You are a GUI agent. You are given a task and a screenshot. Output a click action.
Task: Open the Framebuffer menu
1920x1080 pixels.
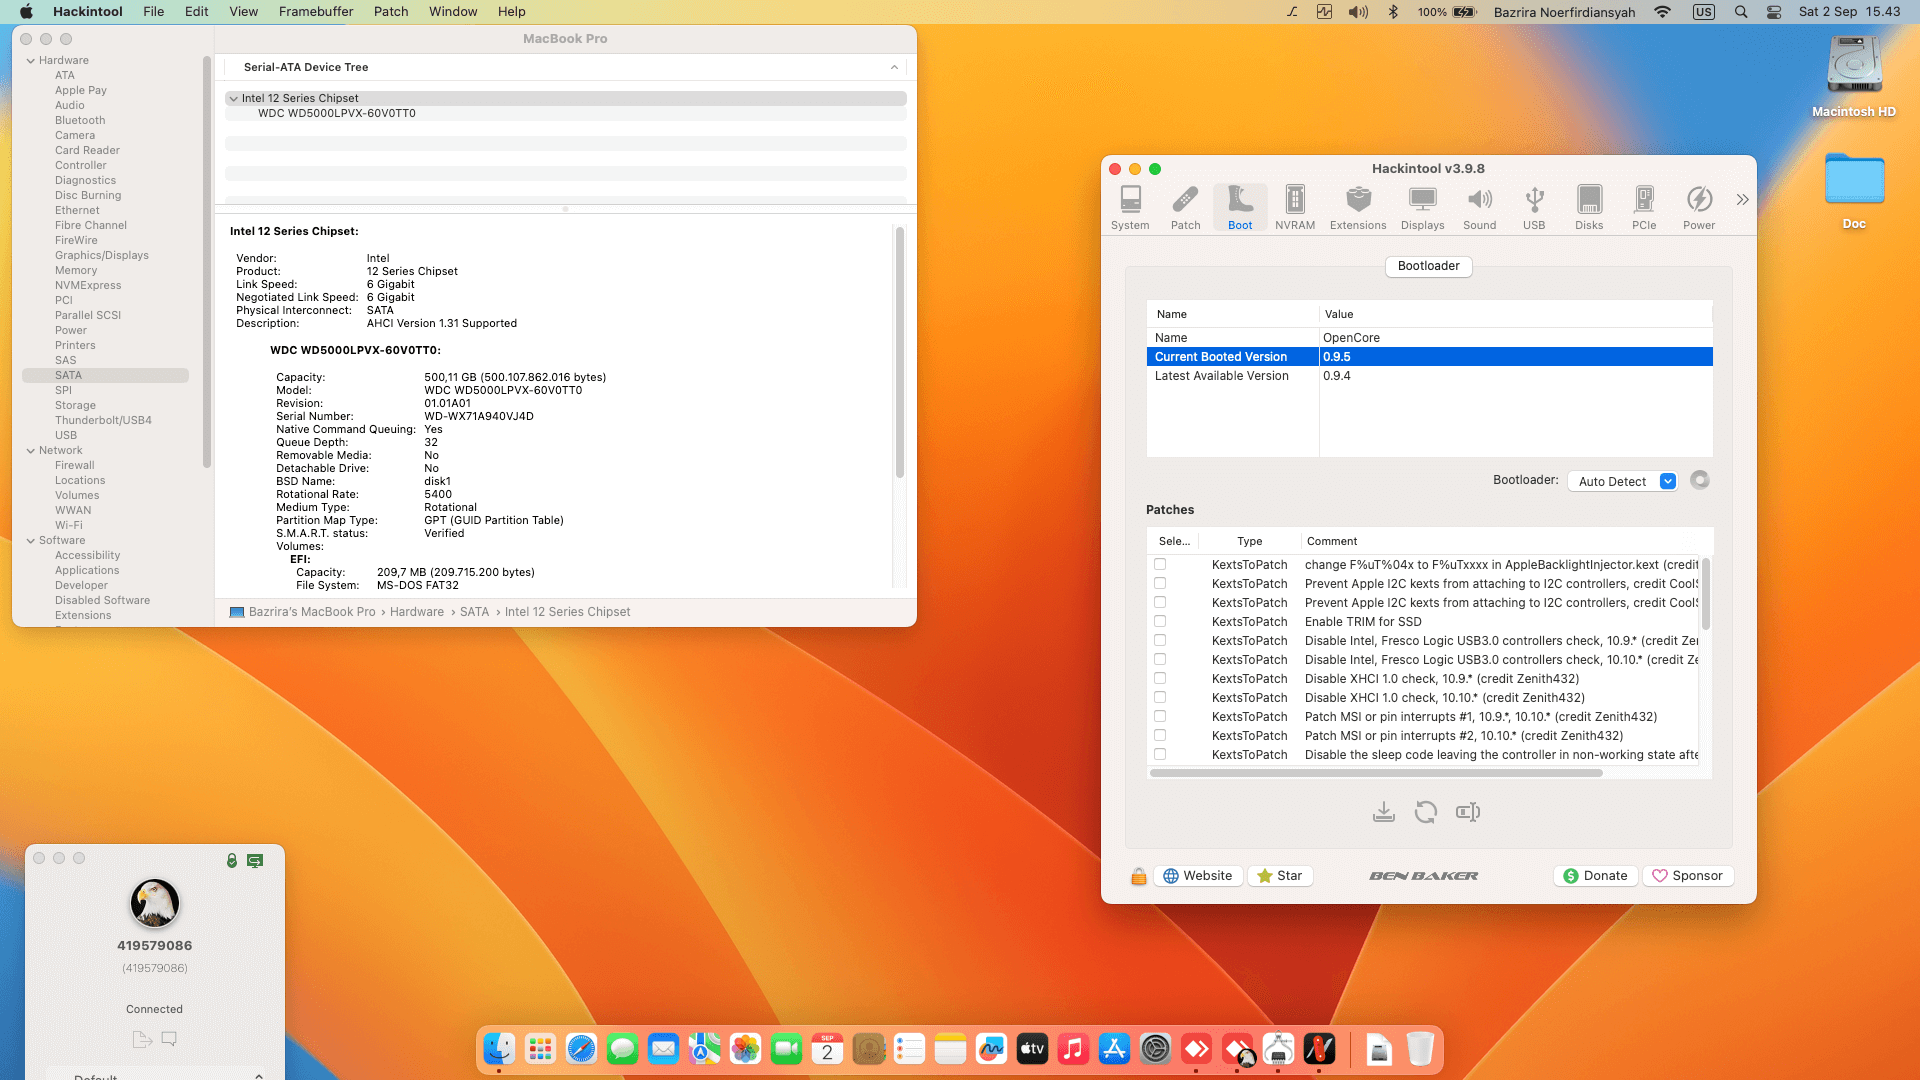pyautogui.click(x=315, y=12)
